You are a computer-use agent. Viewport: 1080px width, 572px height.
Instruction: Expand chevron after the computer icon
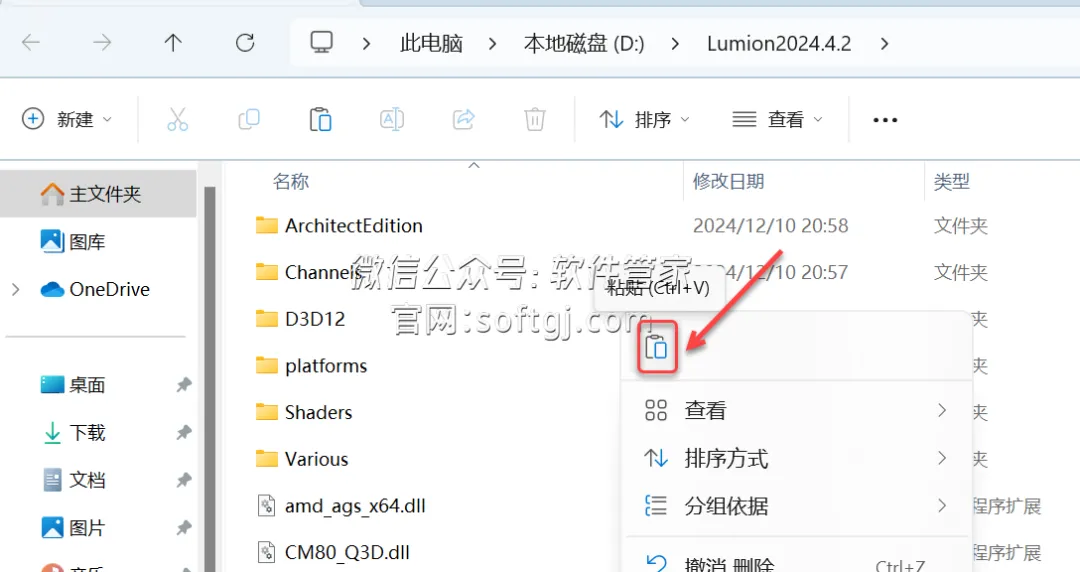coord(366,43)
